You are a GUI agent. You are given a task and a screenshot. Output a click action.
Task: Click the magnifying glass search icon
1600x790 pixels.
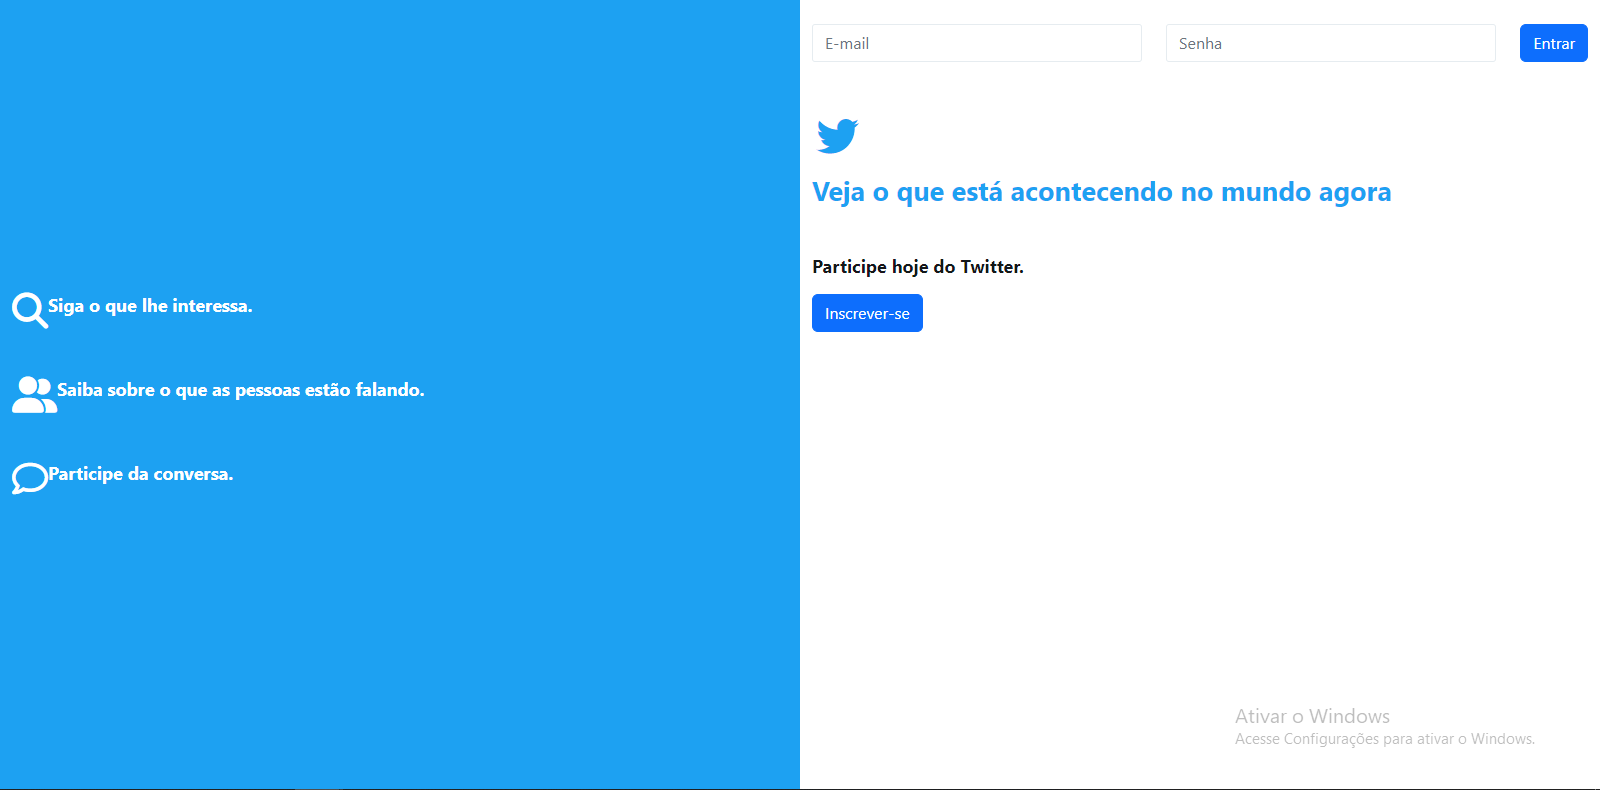[30, 310]
